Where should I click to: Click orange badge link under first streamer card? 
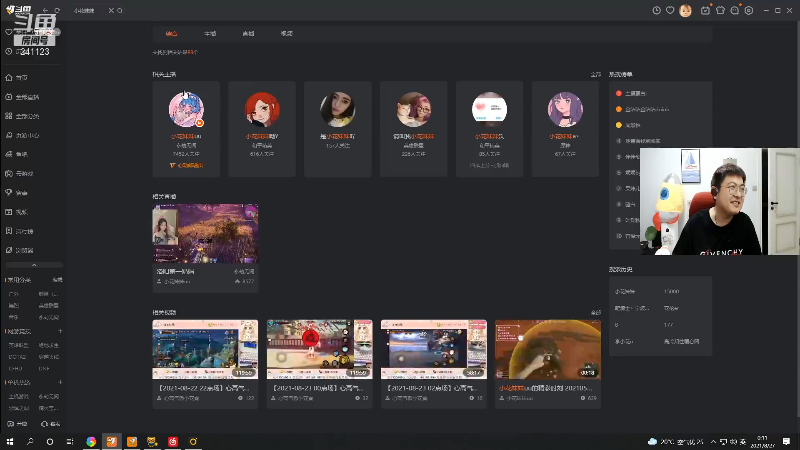pyautogui.click(x=186, y=165)
